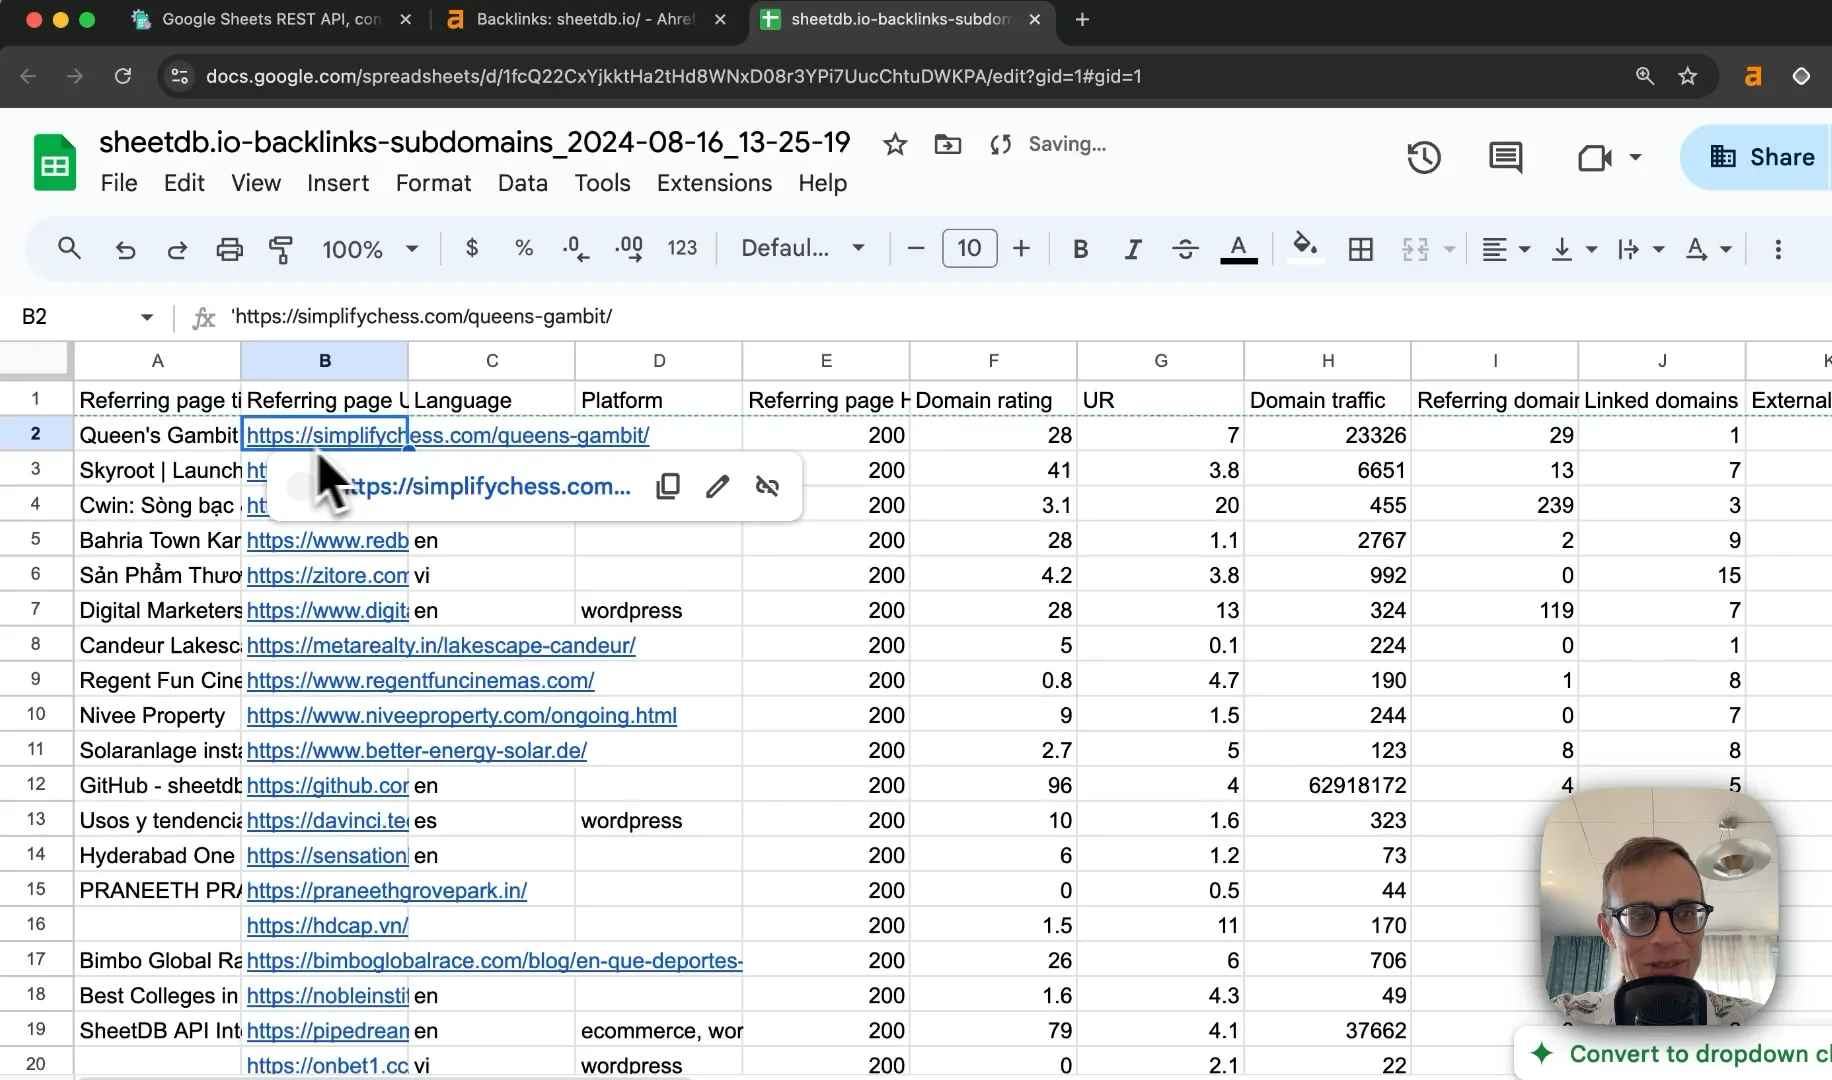
Task: Open the Data menu
Action: pos(522,183)
